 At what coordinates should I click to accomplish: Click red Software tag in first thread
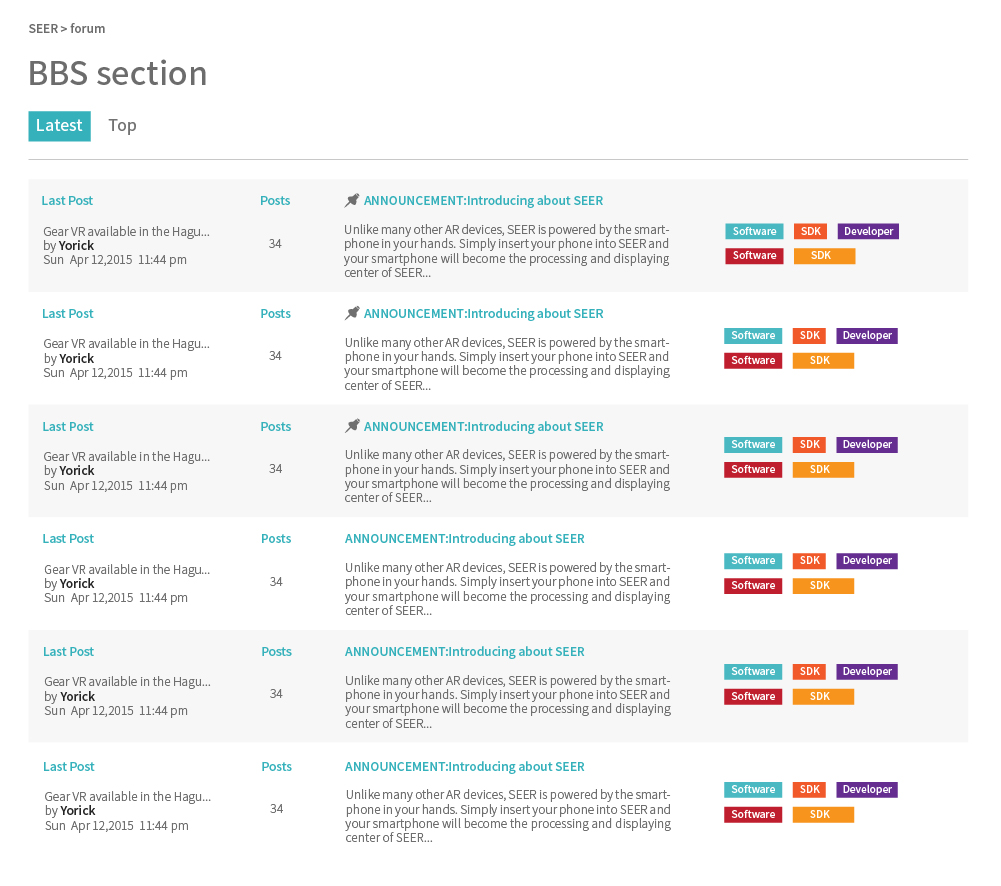click(754, 255)
